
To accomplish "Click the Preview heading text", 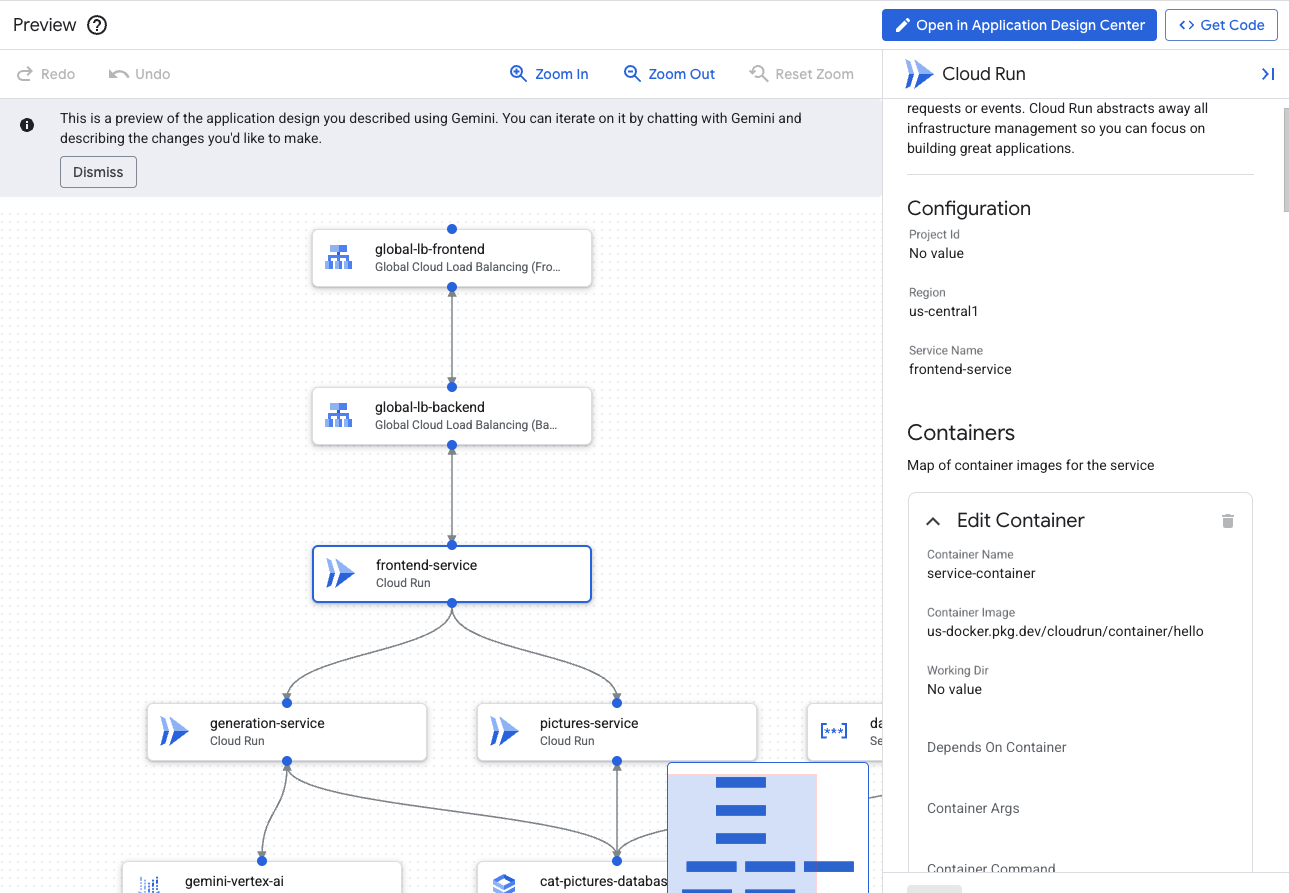I will pyautogui.click(x=45, y=25).
